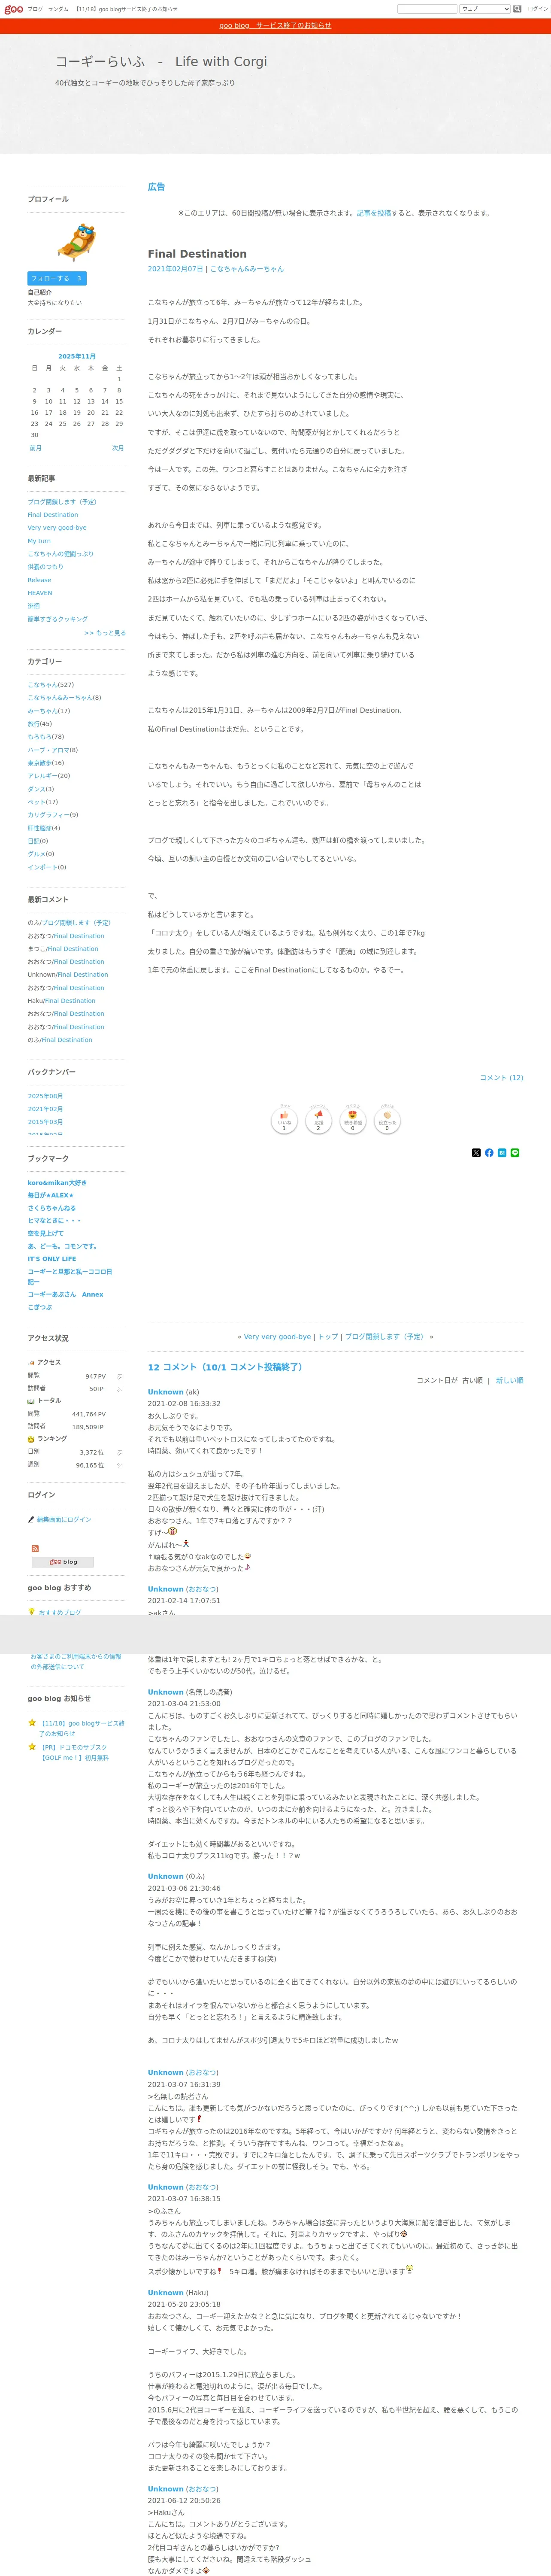Screen dimensions: 551x2576
Task: Open Final Destination post title
Action: click(197, 254)
